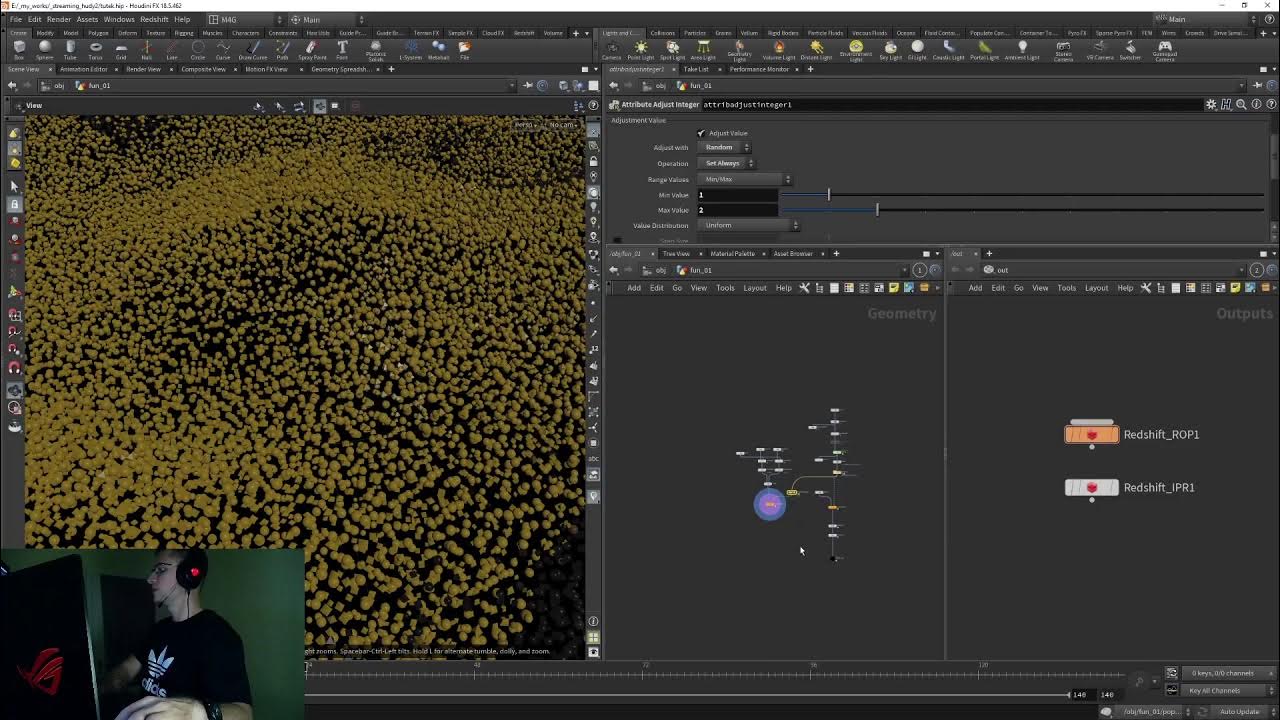Click the Redshift_ROP1 node icon
The height and width of the screenshot is (720, 1280).
1091,434
